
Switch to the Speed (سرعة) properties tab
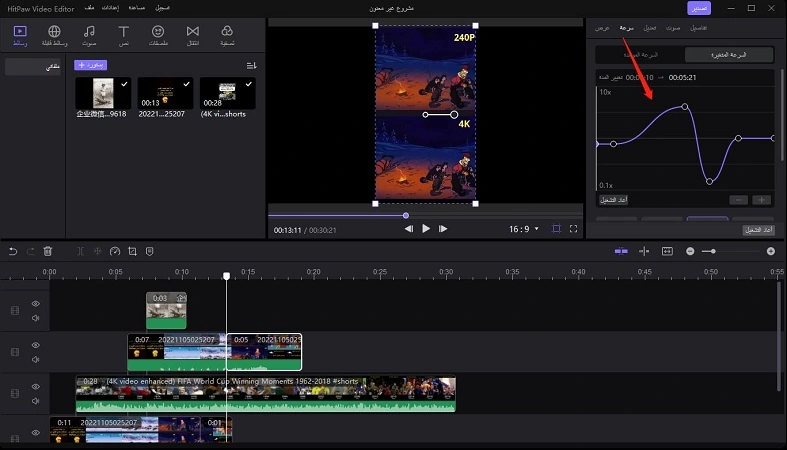pos(626,28)
